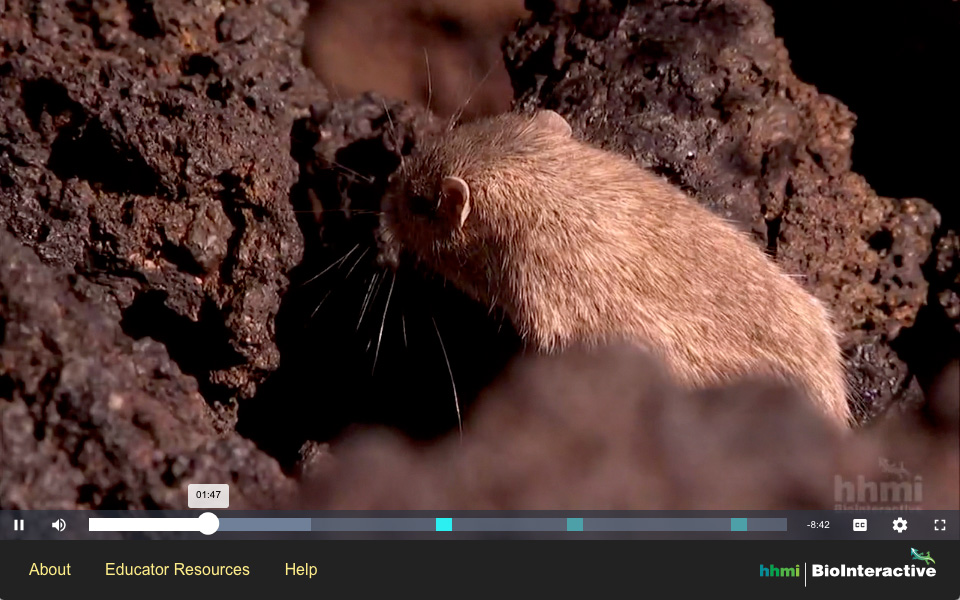Click the progress bar scrubber handle

(x=208, y=524)
